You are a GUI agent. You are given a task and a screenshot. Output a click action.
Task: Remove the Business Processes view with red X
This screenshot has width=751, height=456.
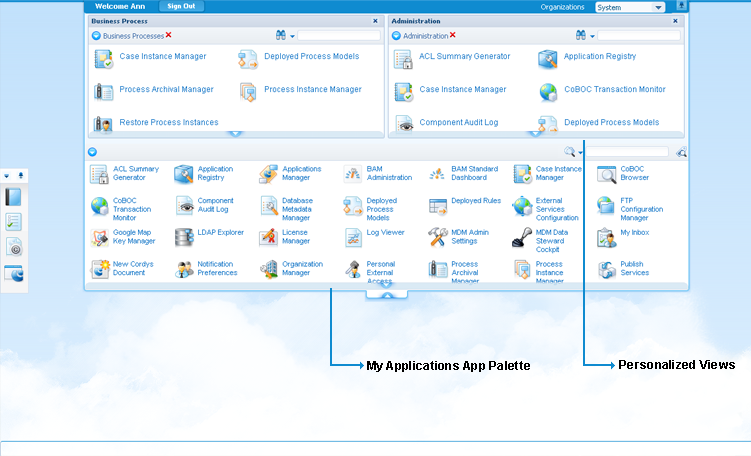pyautogui.click(x=169, y=35)
